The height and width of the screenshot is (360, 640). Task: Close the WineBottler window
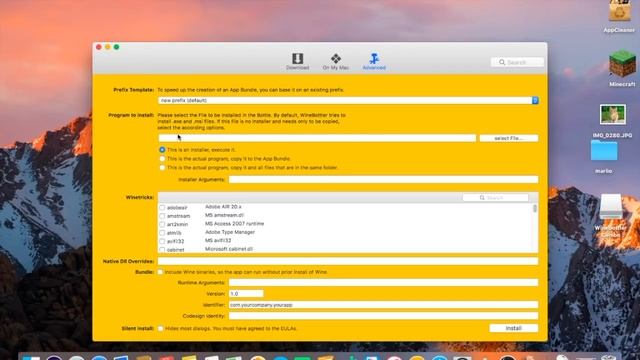click(99, 47)
